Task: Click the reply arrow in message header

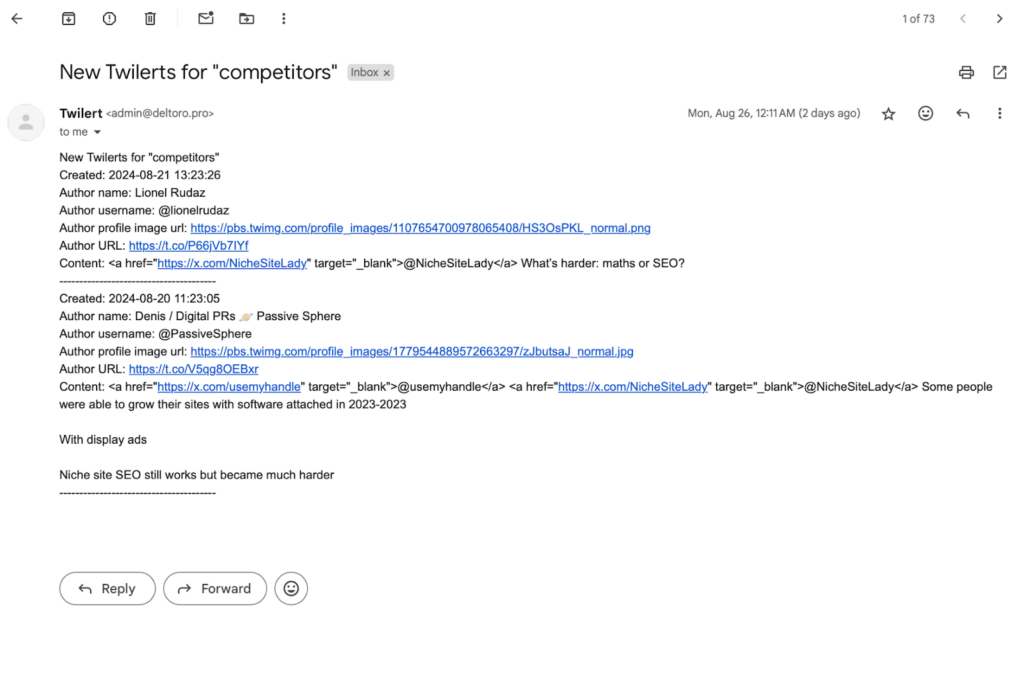Action: point(962,114)
